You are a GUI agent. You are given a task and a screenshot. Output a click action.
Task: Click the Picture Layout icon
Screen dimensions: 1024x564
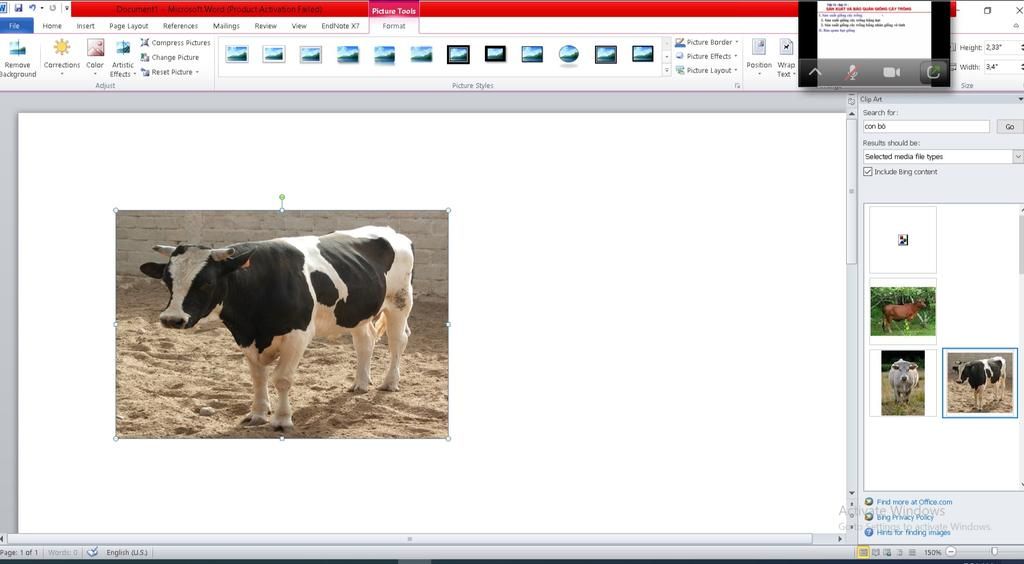coord(680,70)
